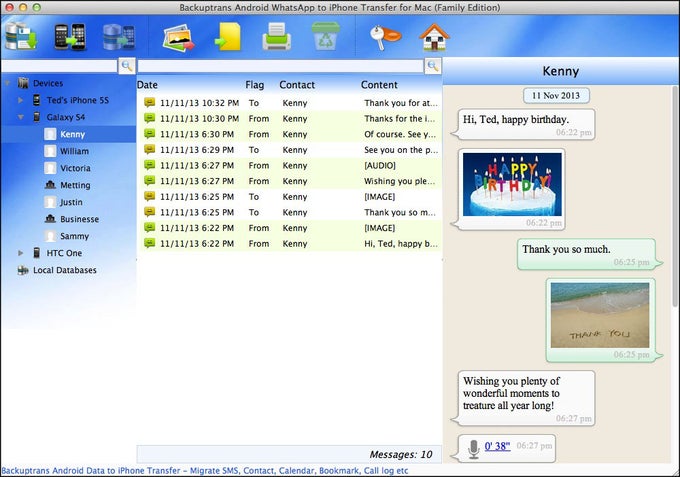680x477 pixels.
Task: Sort by the Flag column header
Action: [x=255, y=85]
